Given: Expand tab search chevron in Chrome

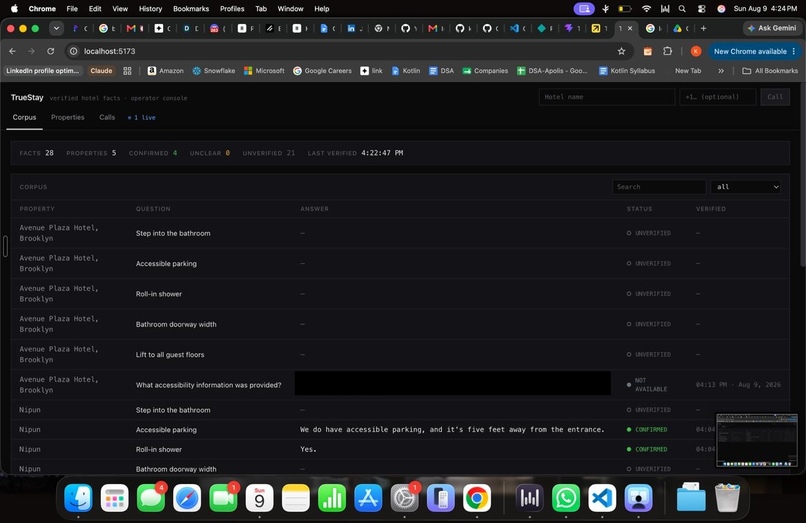Looking at the screenshot, I should [x=56, y=28].
